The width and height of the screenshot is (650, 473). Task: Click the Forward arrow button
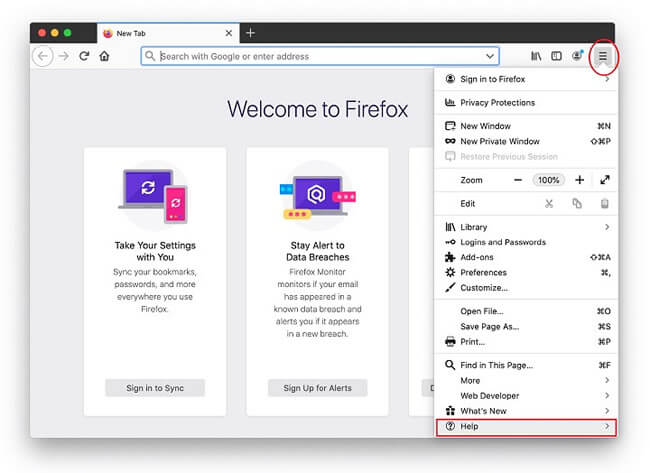point(63,56)
